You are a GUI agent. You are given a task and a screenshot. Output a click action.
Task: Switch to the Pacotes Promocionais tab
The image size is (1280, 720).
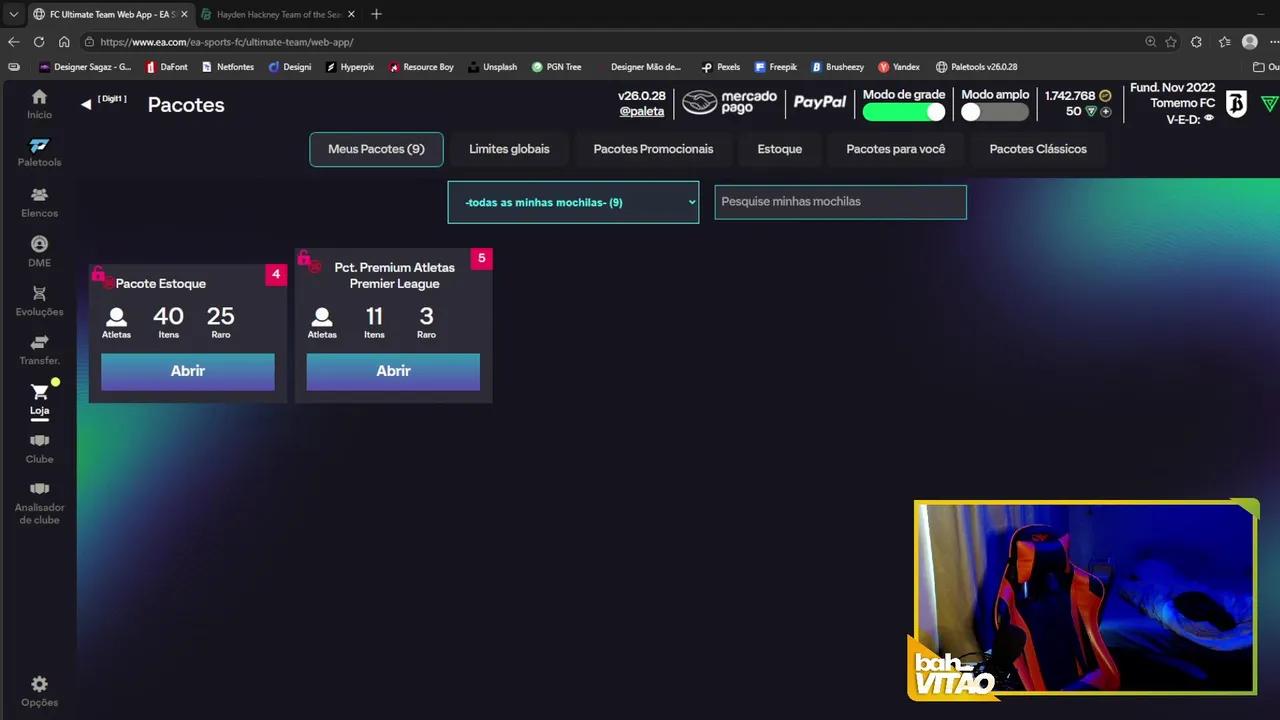click(x=653, y=148)
